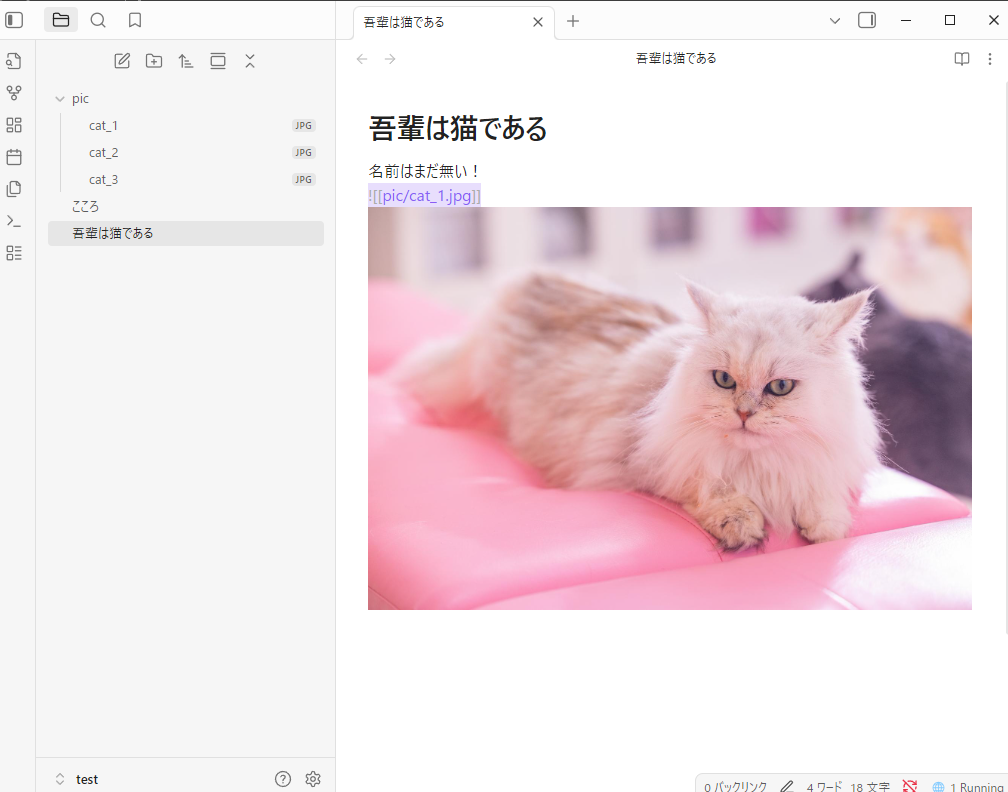Click the 吾輩は猫である heading in the editor

point(458,128)
